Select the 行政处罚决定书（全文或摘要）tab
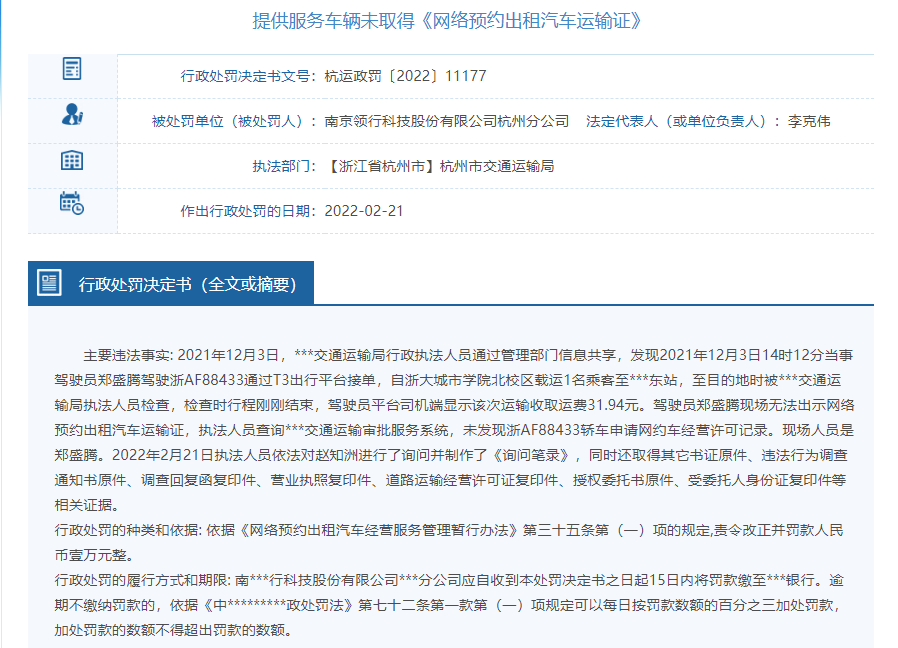Image resolution: width=898 pixels, height=648 pixels. pos(171,283)
